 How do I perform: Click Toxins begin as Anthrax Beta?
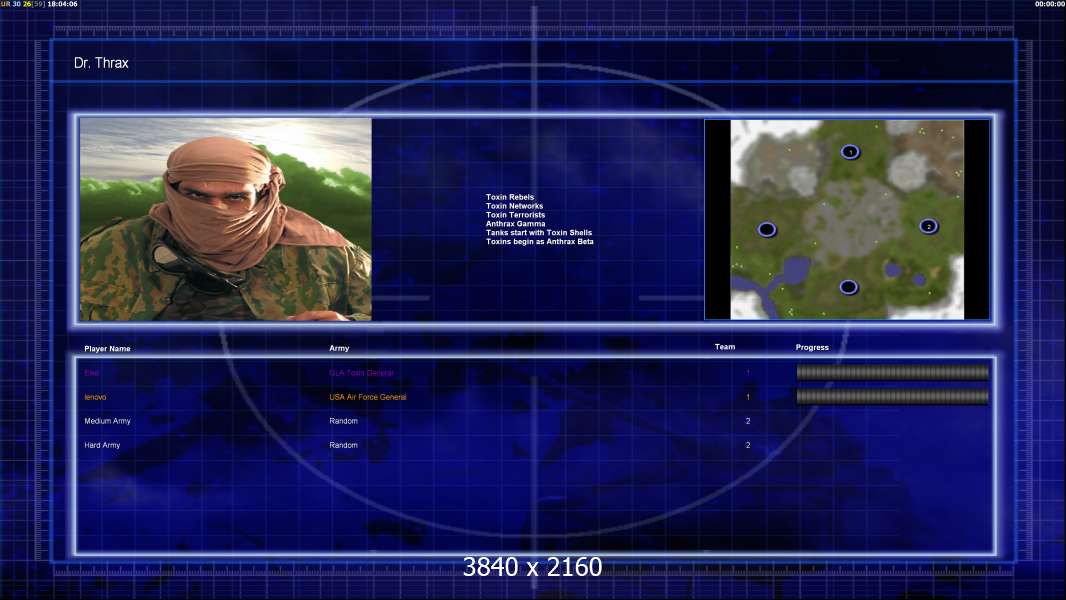(x=540, y=241)
